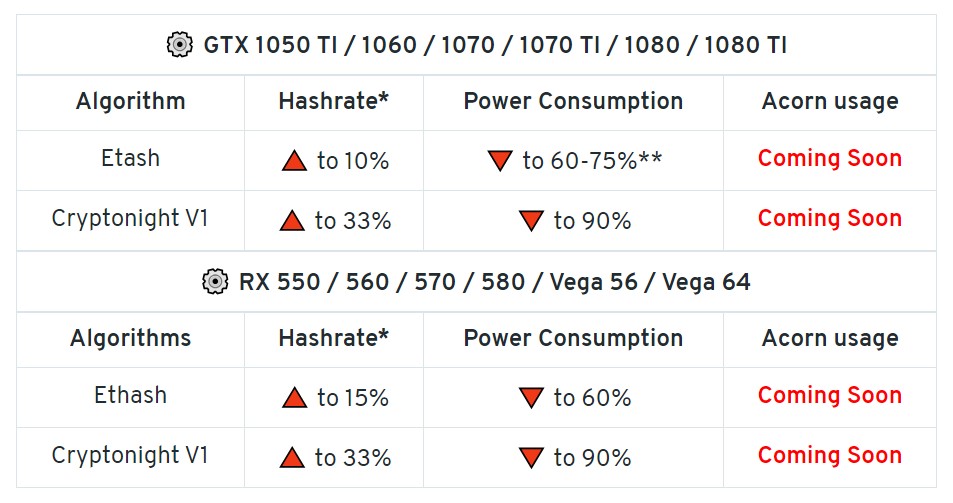Image resolution: width=953 pixels, height=503 pixels.
Task: Click the down triangle beside 60% power consumption
Action: (531, 398)
